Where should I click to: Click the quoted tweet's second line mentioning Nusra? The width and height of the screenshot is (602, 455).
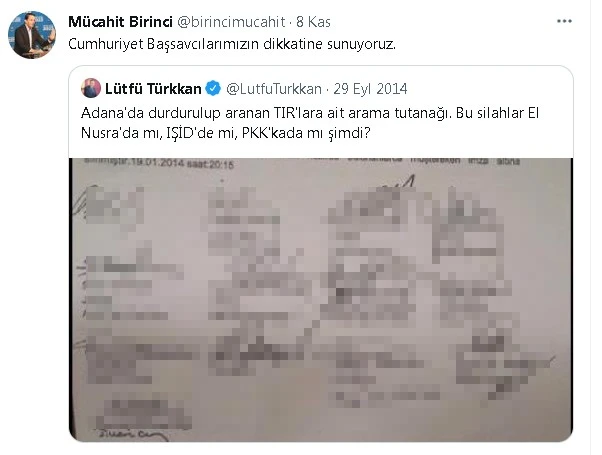pos(226,133)
